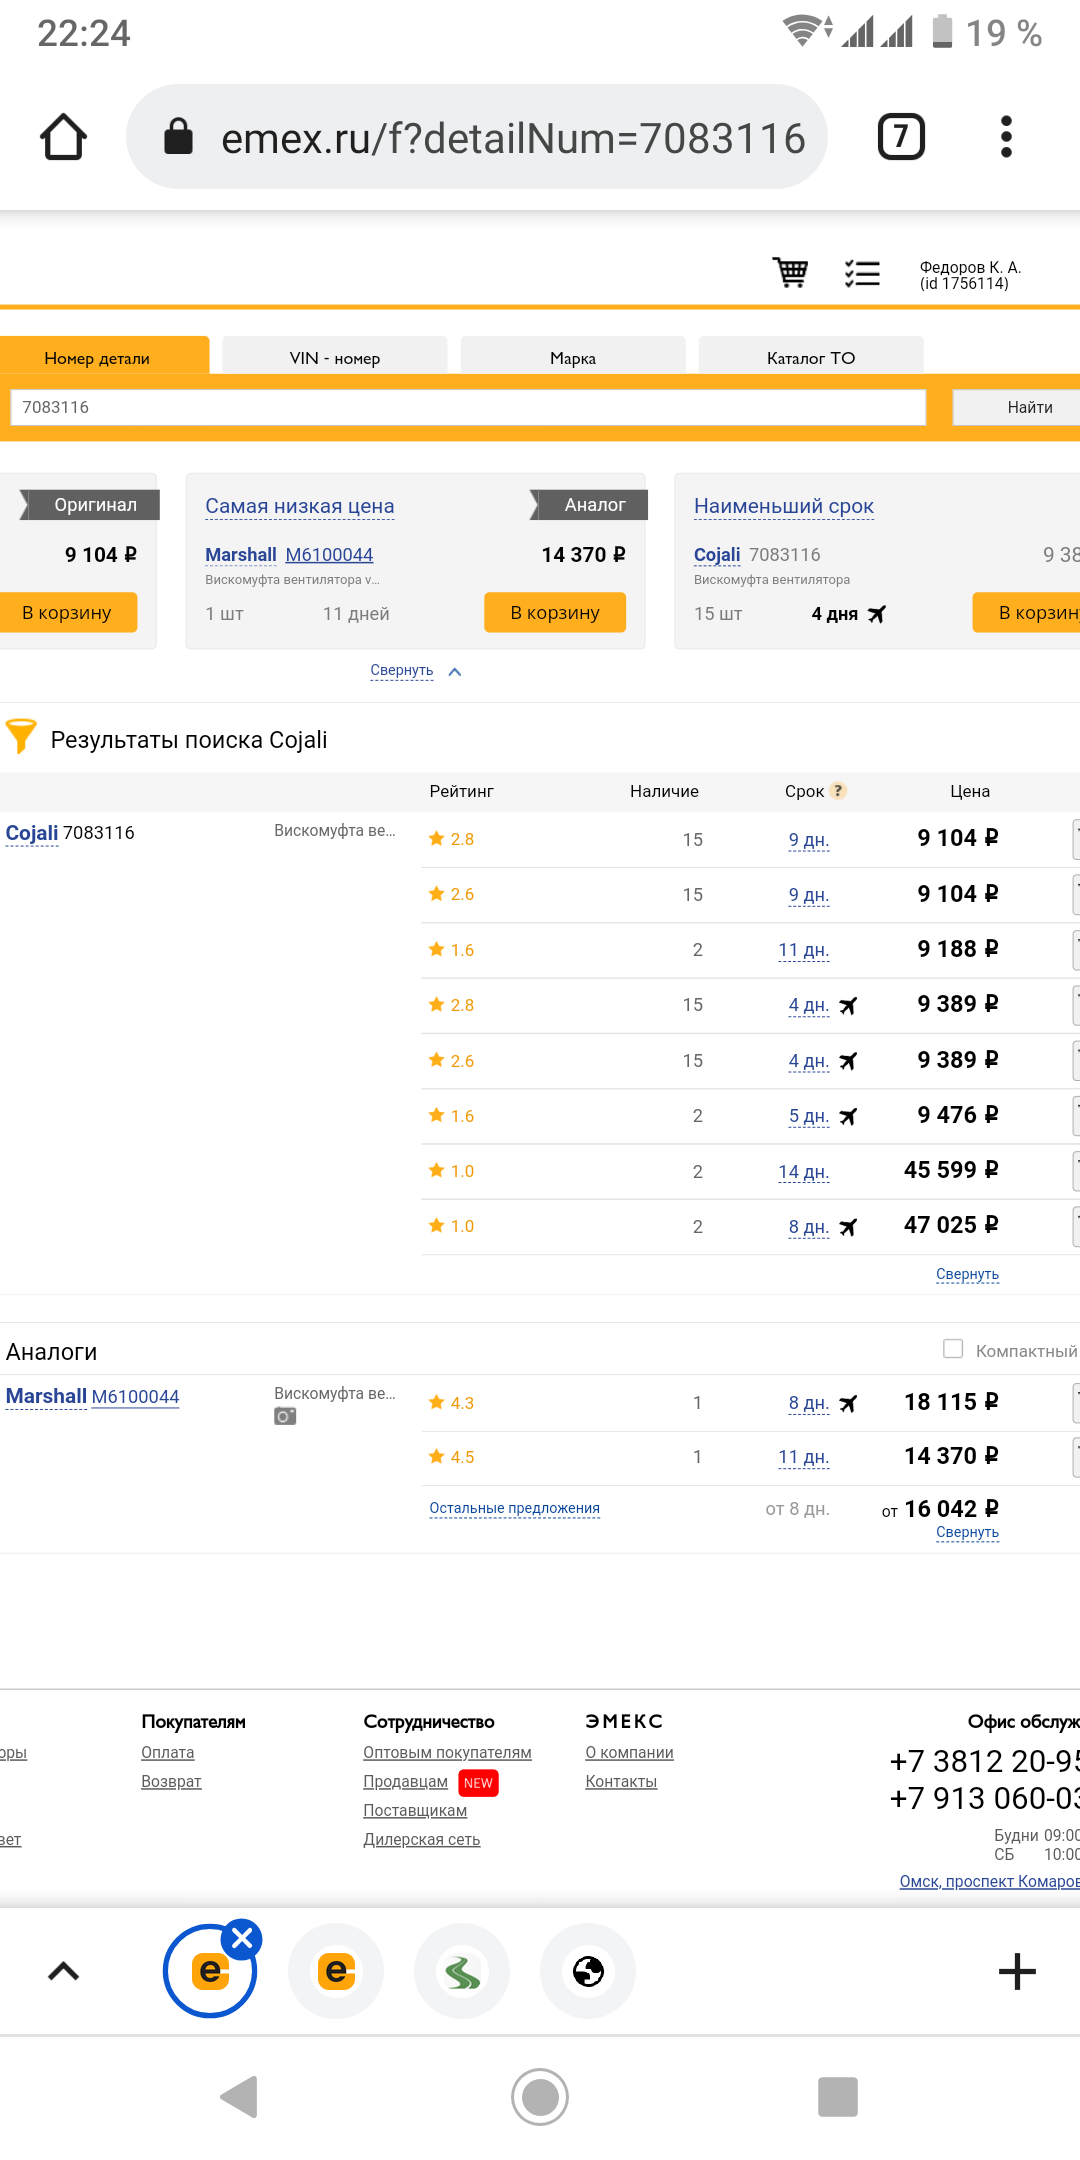Image resolution: width=1080 pixels, height=2160 pixels.
Task: Open the Самая низкая цена heading link
Action: click(300, 506)
